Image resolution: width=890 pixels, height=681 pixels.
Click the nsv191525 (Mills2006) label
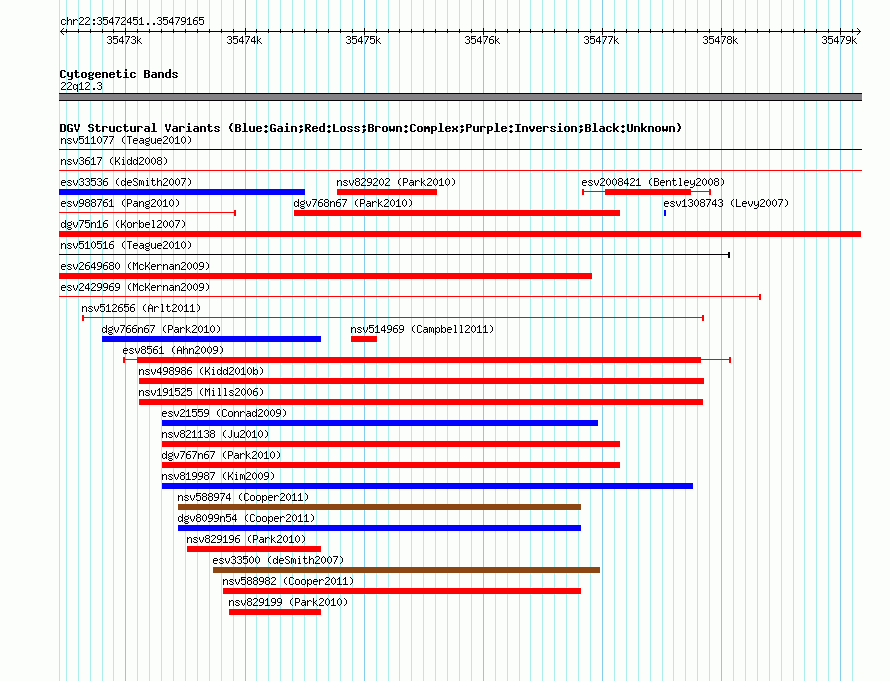tap(201, 392)
